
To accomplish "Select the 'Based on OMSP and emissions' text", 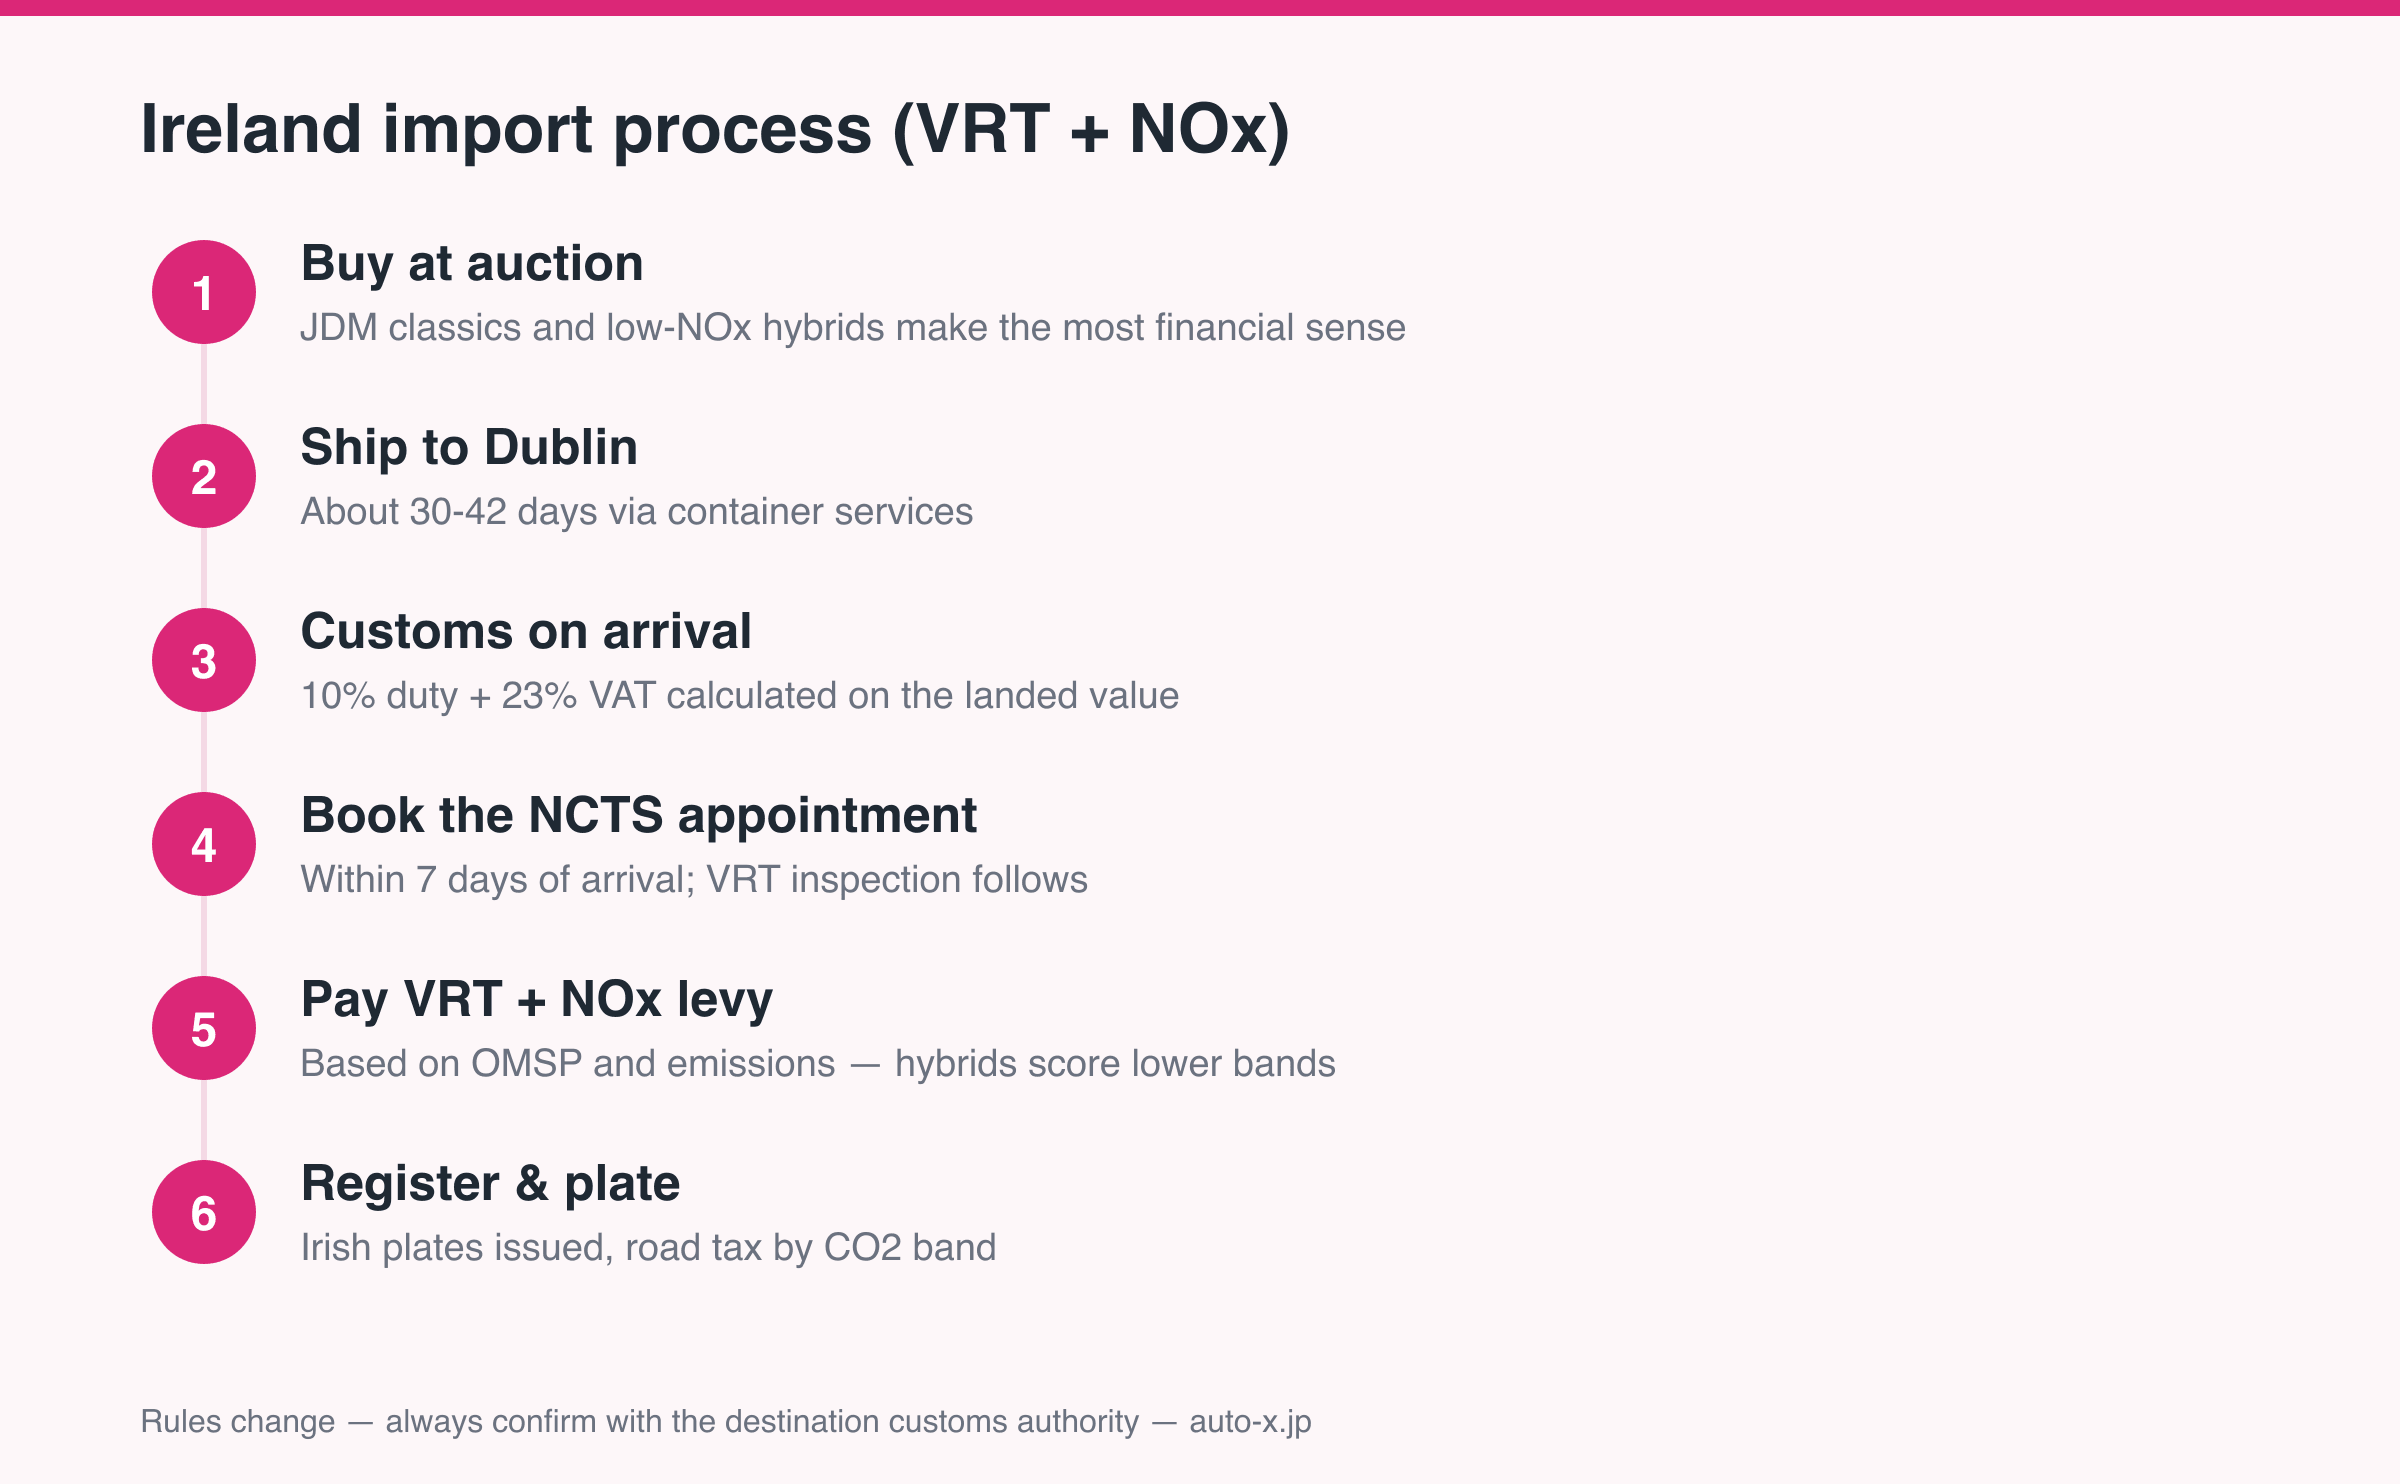I will 568,1064.
